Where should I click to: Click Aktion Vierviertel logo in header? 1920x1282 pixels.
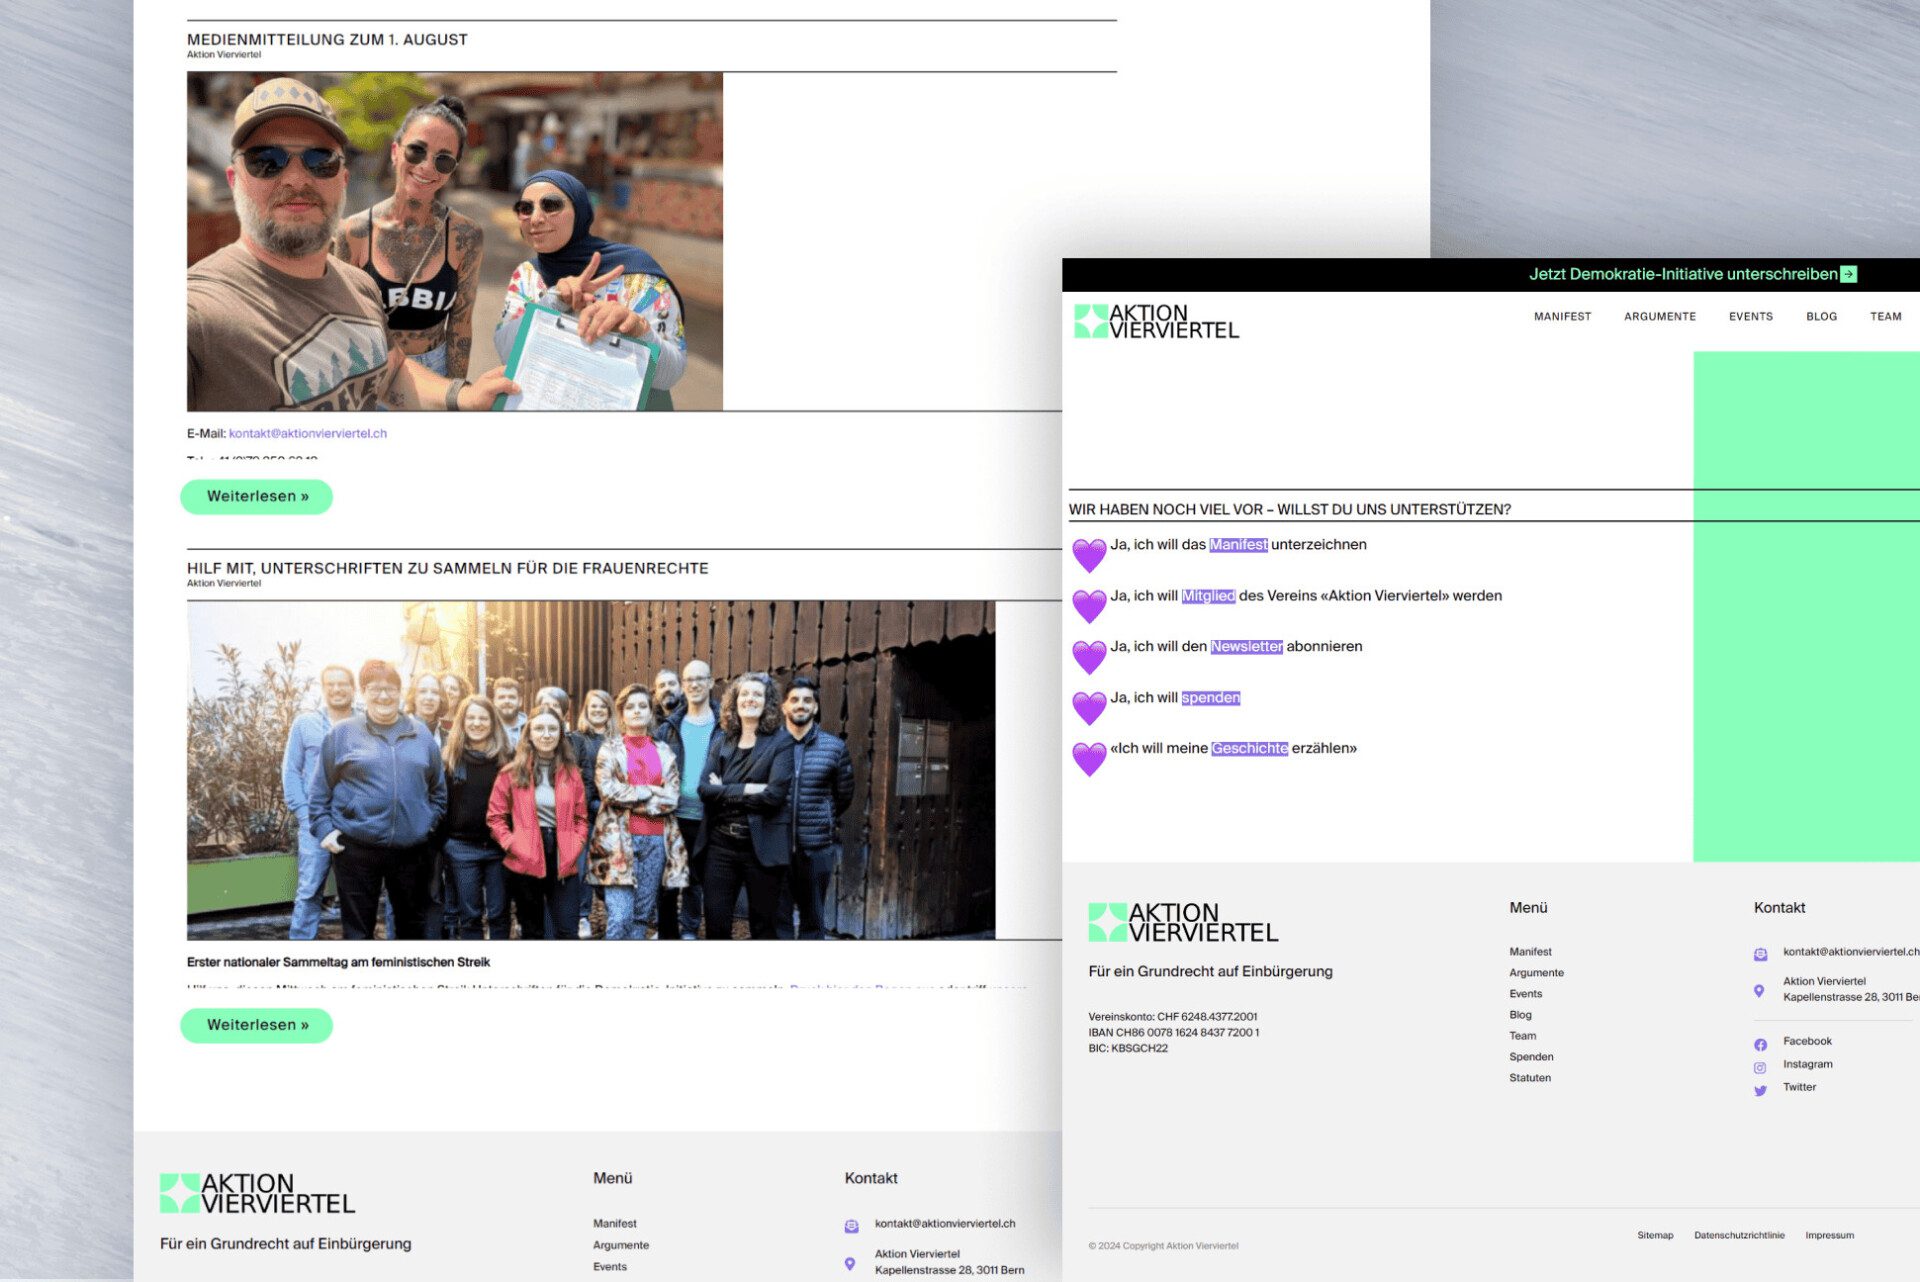coord(1156,322)
